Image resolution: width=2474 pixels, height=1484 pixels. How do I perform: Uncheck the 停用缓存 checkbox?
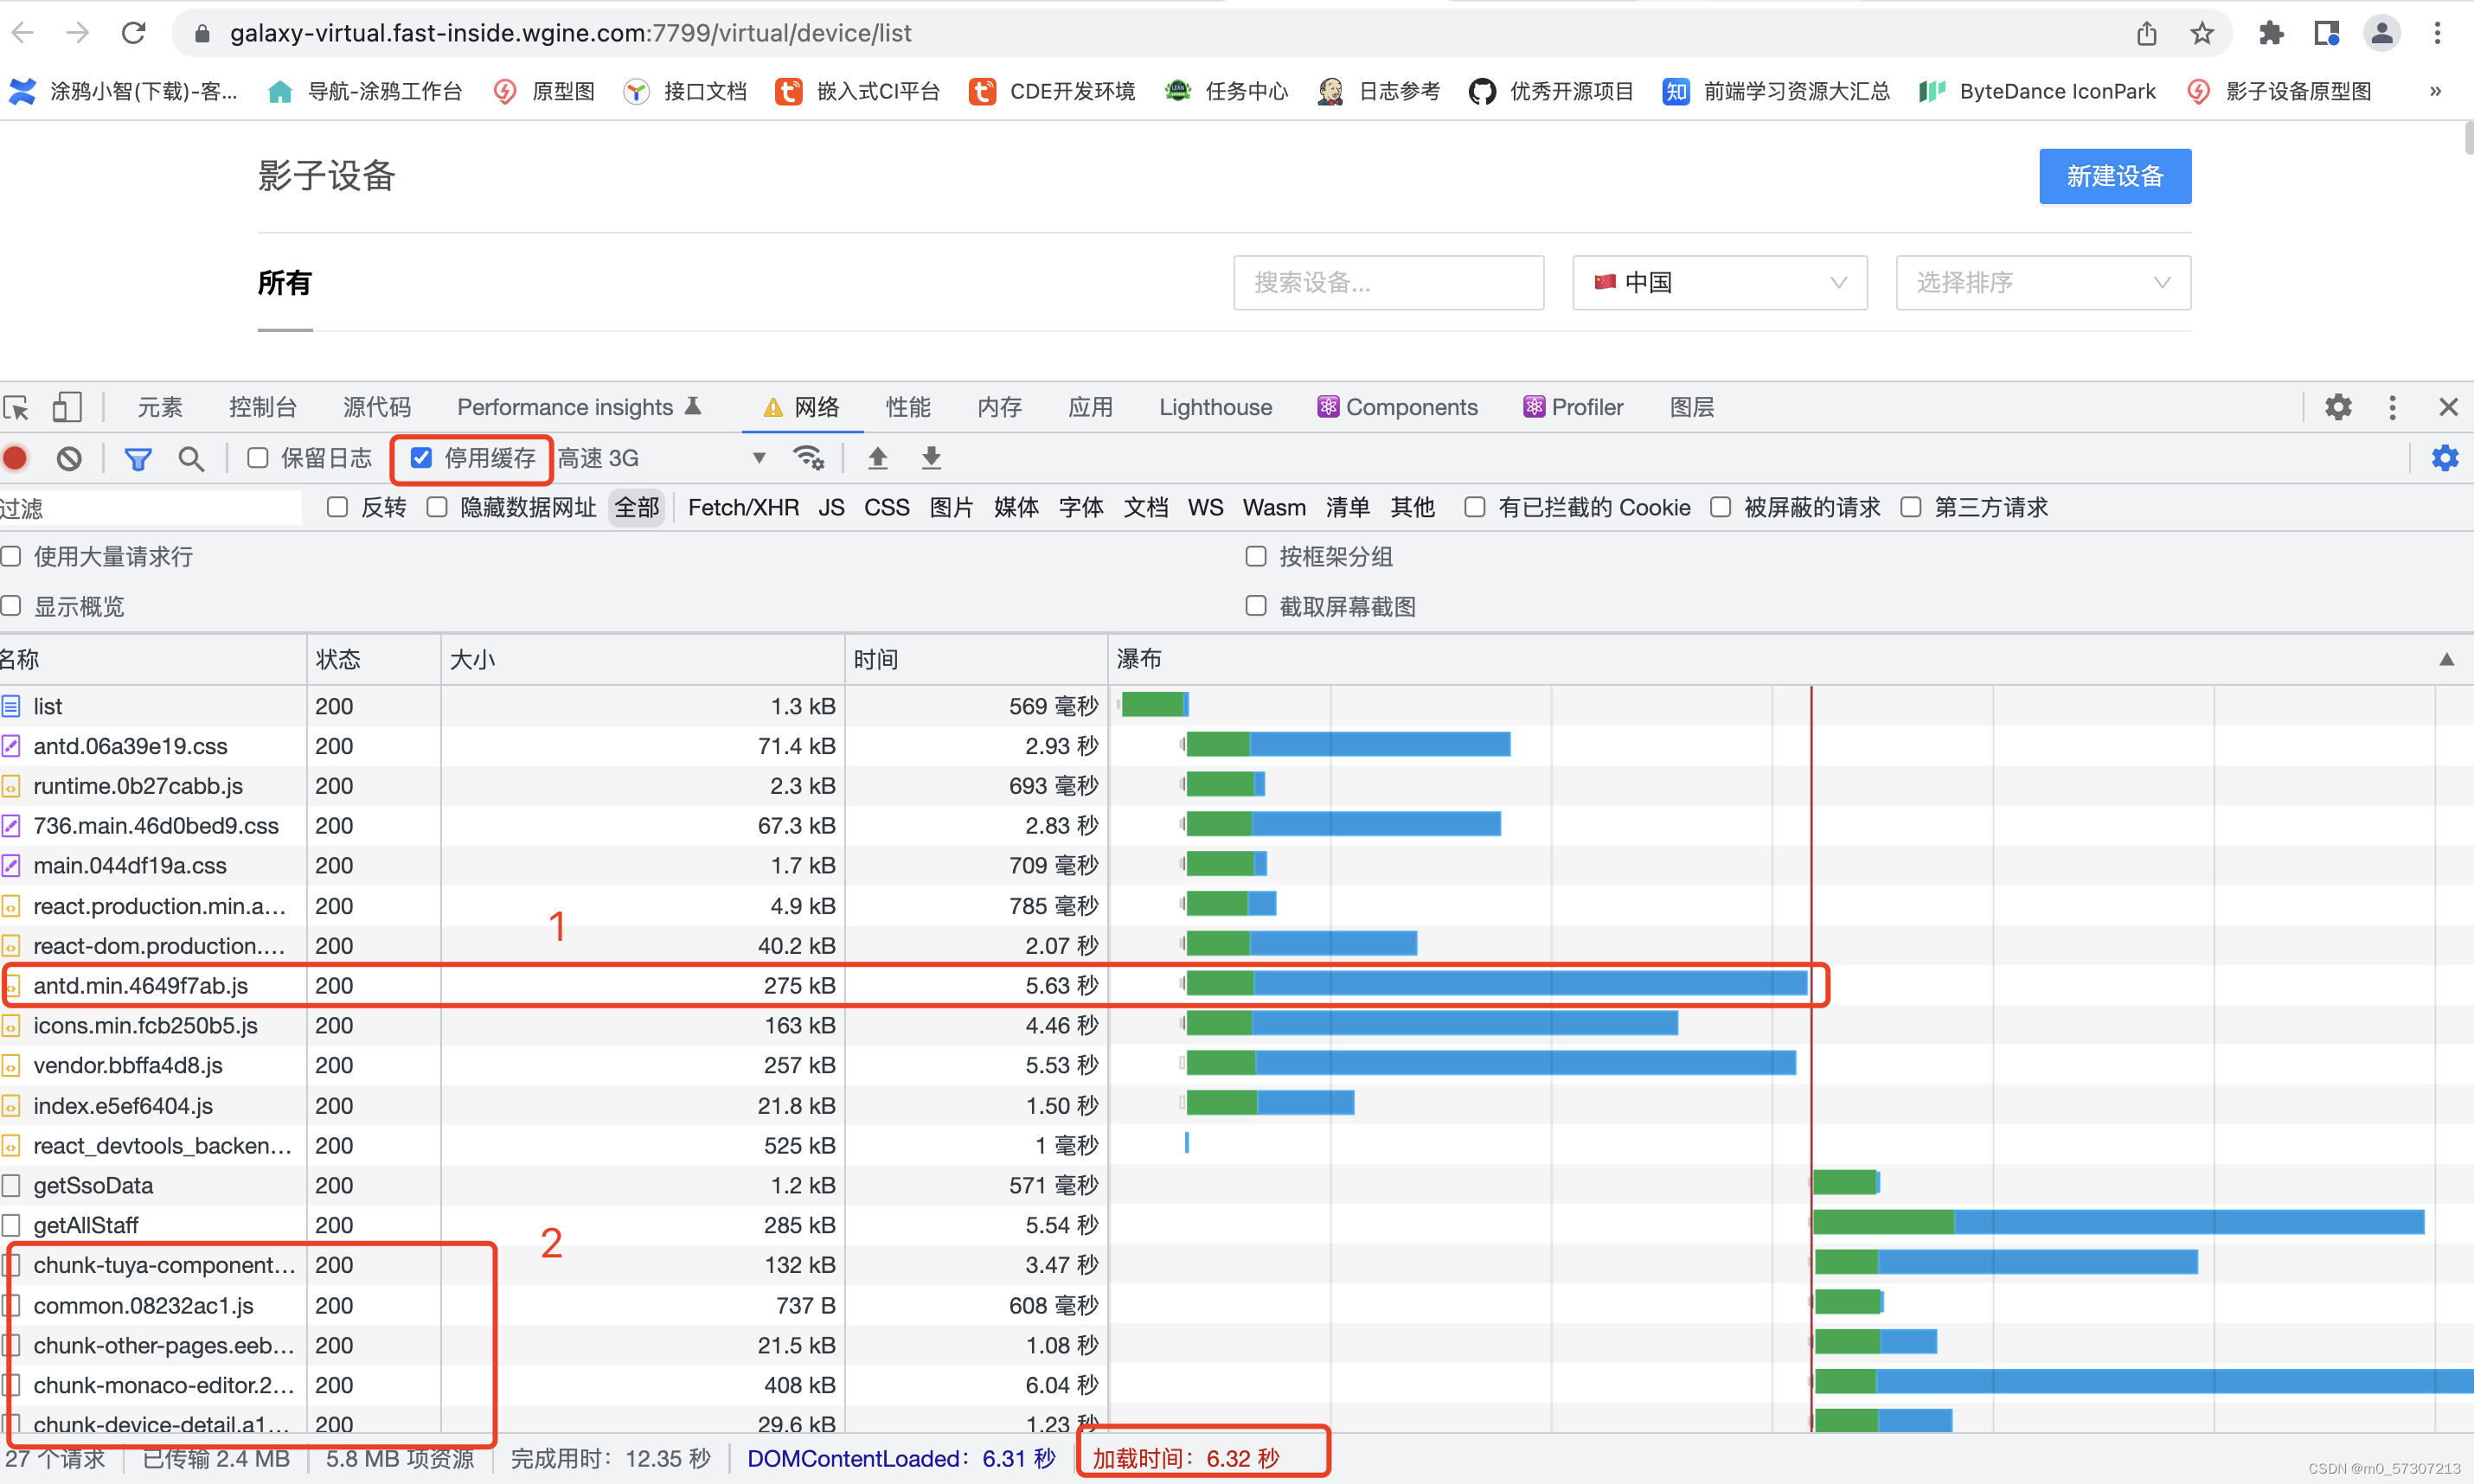point(421,458)
